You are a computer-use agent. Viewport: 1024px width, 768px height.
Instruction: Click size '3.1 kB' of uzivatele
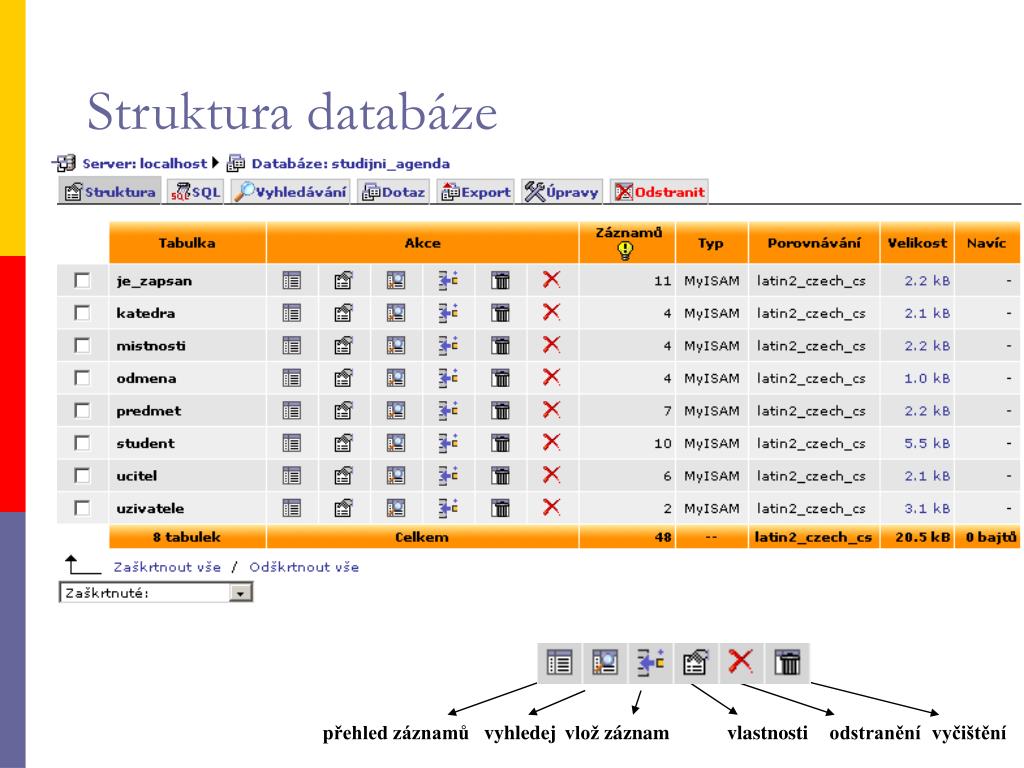(927, 509)
